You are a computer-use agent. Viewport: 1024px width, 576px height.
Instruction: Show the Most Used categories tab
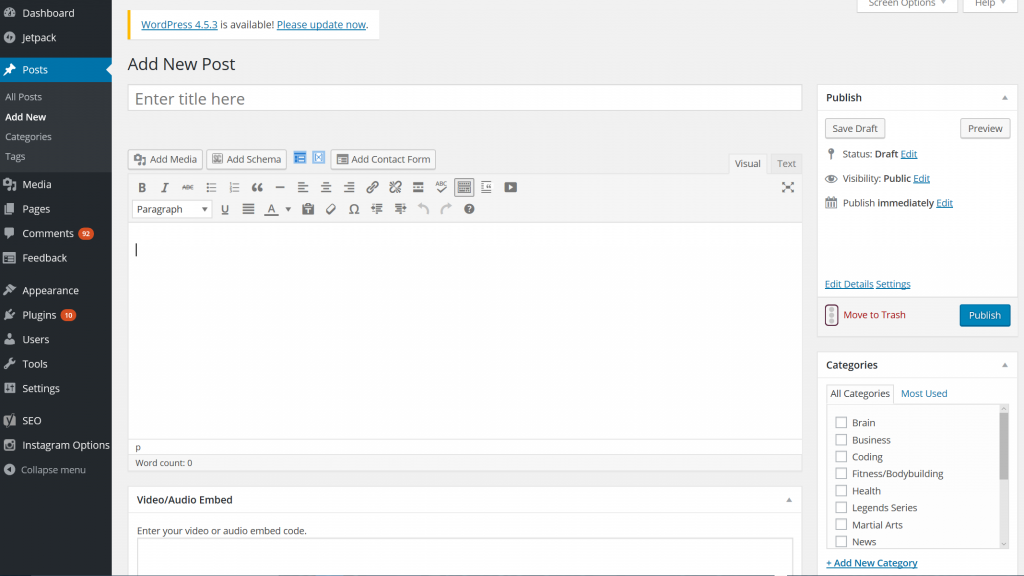[924, 393]
